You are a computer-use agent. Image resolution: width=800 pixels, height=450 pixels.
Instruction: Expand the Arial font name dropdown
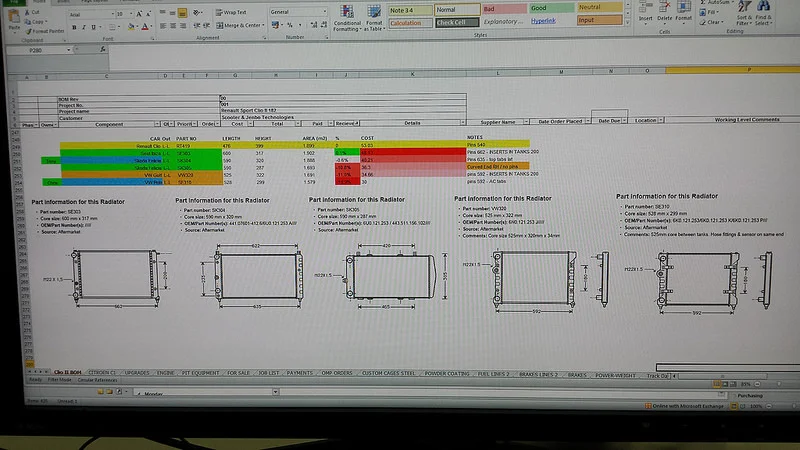coord(112,15)
